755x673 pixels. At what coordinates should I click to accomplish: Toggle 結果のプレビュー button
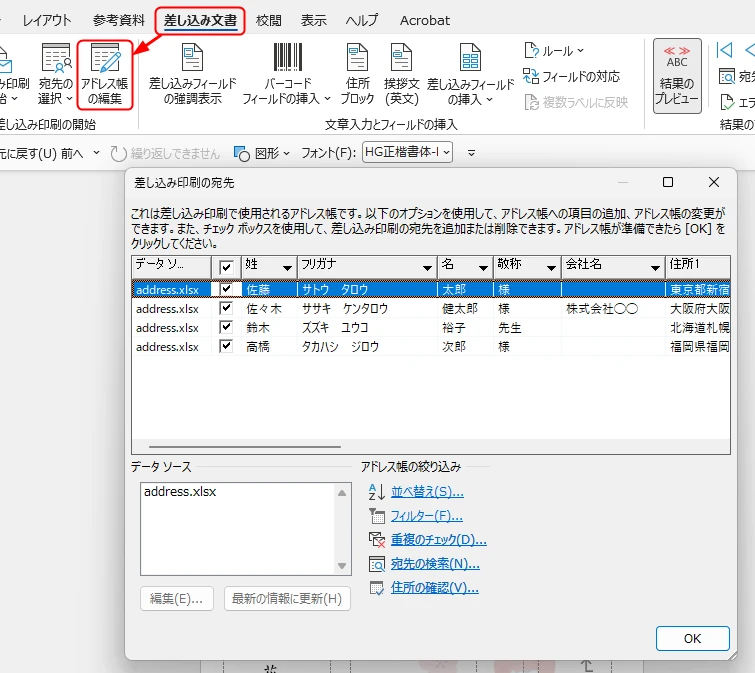click(x=677, y=76)
